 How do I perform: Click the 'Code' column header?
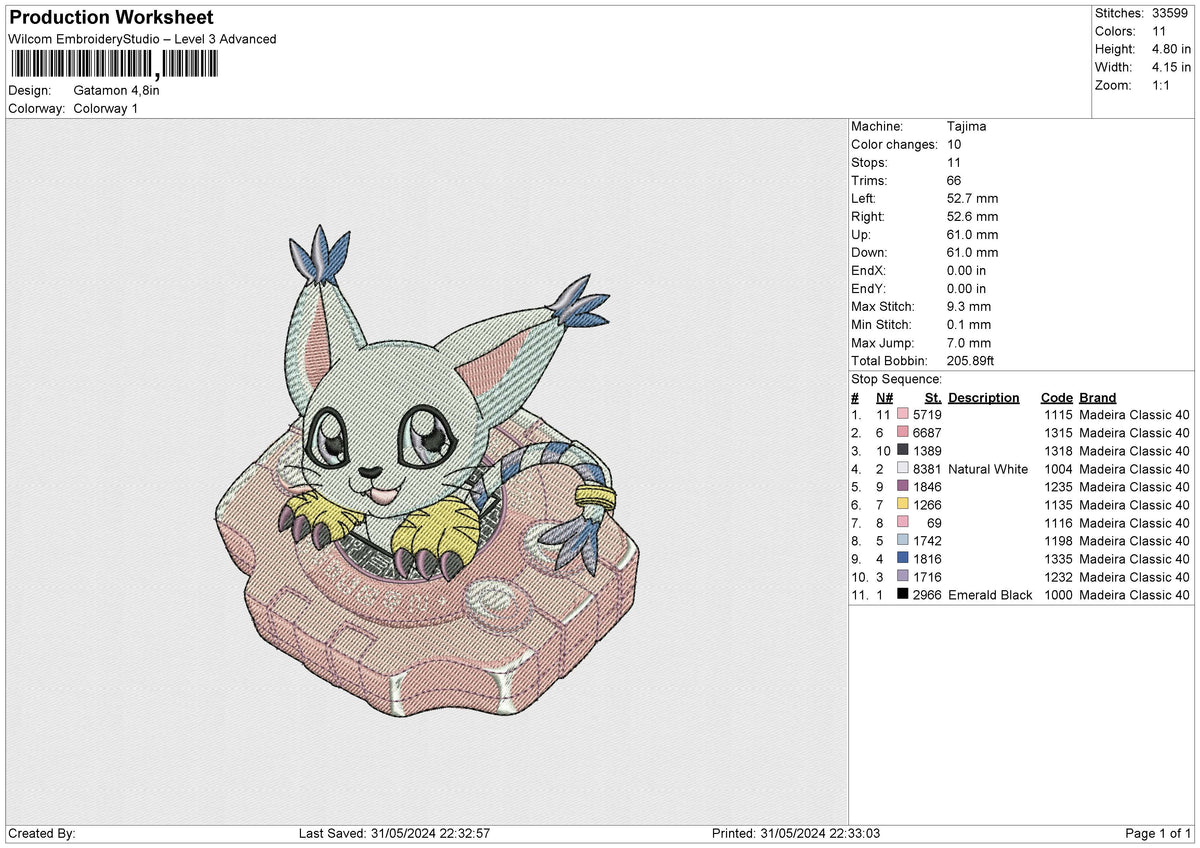1056,397
